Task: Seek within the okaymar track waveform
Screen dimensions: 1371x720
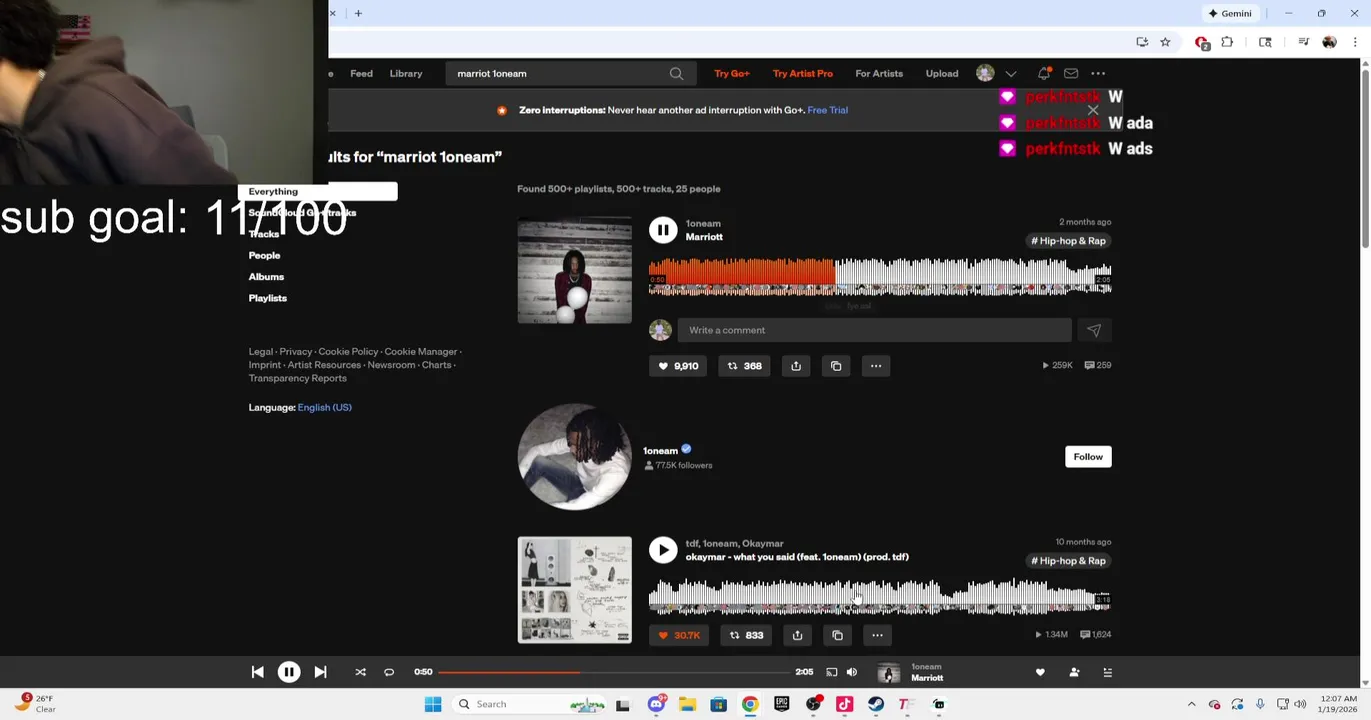Action: coord(880,596)
